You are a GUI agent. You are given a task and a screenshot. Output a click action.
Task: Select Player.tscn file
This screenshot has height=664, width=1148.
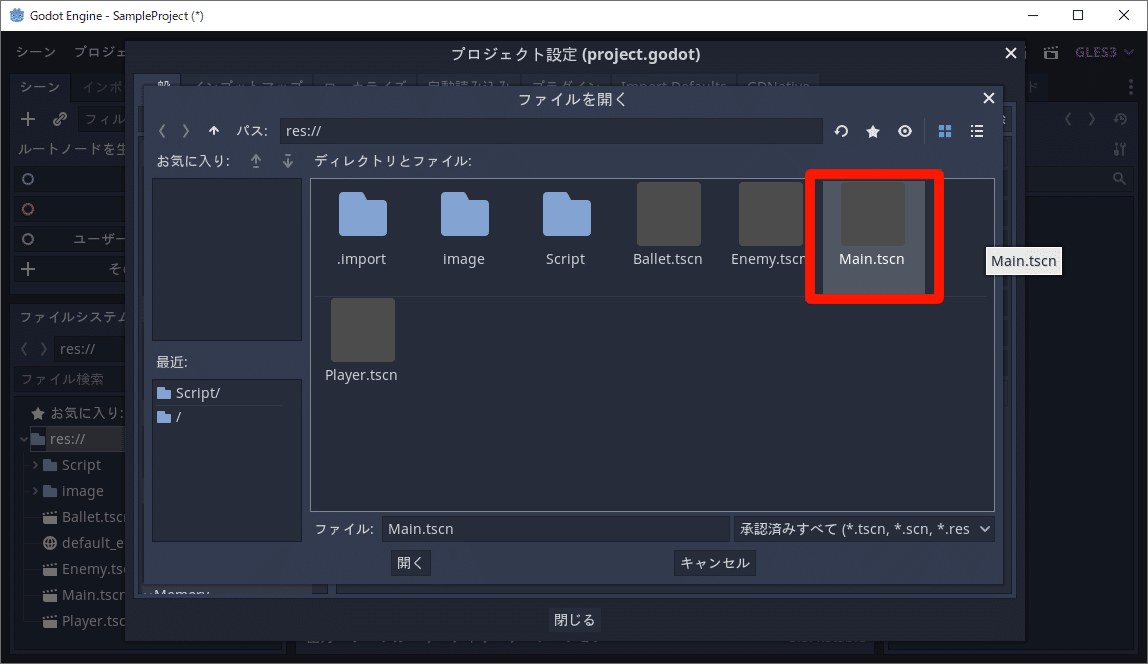[x=362, y=341]
